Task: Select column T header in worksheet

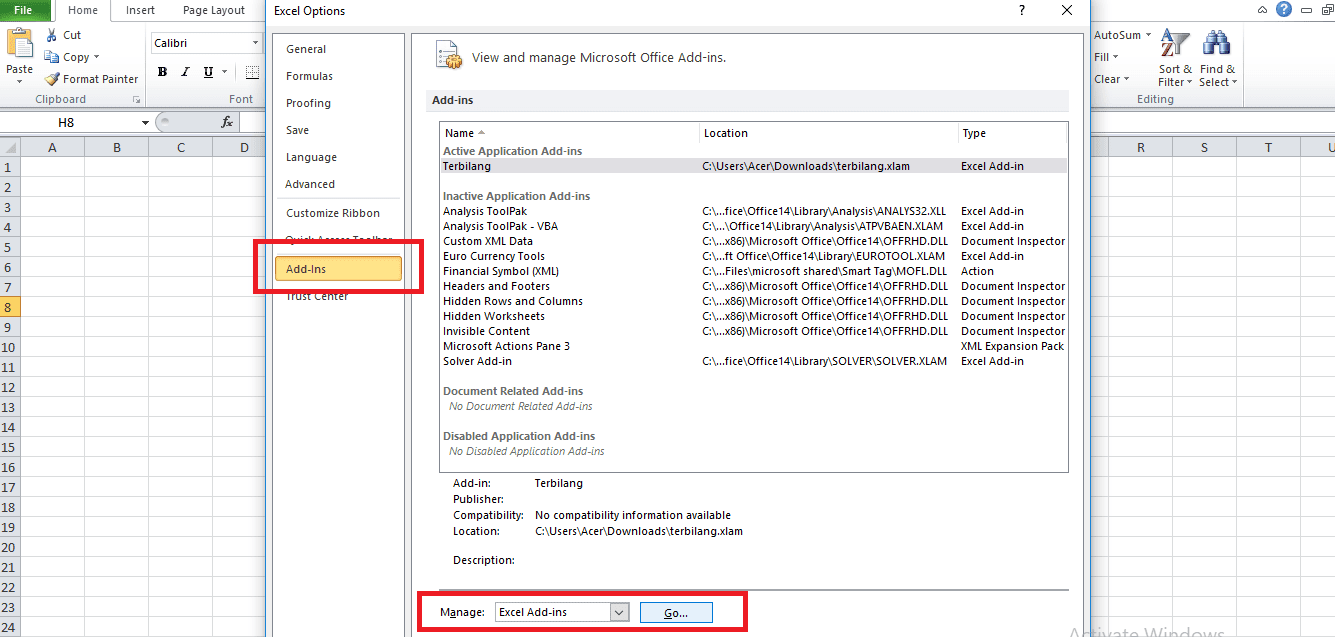Action: [x=1268, y=148]
